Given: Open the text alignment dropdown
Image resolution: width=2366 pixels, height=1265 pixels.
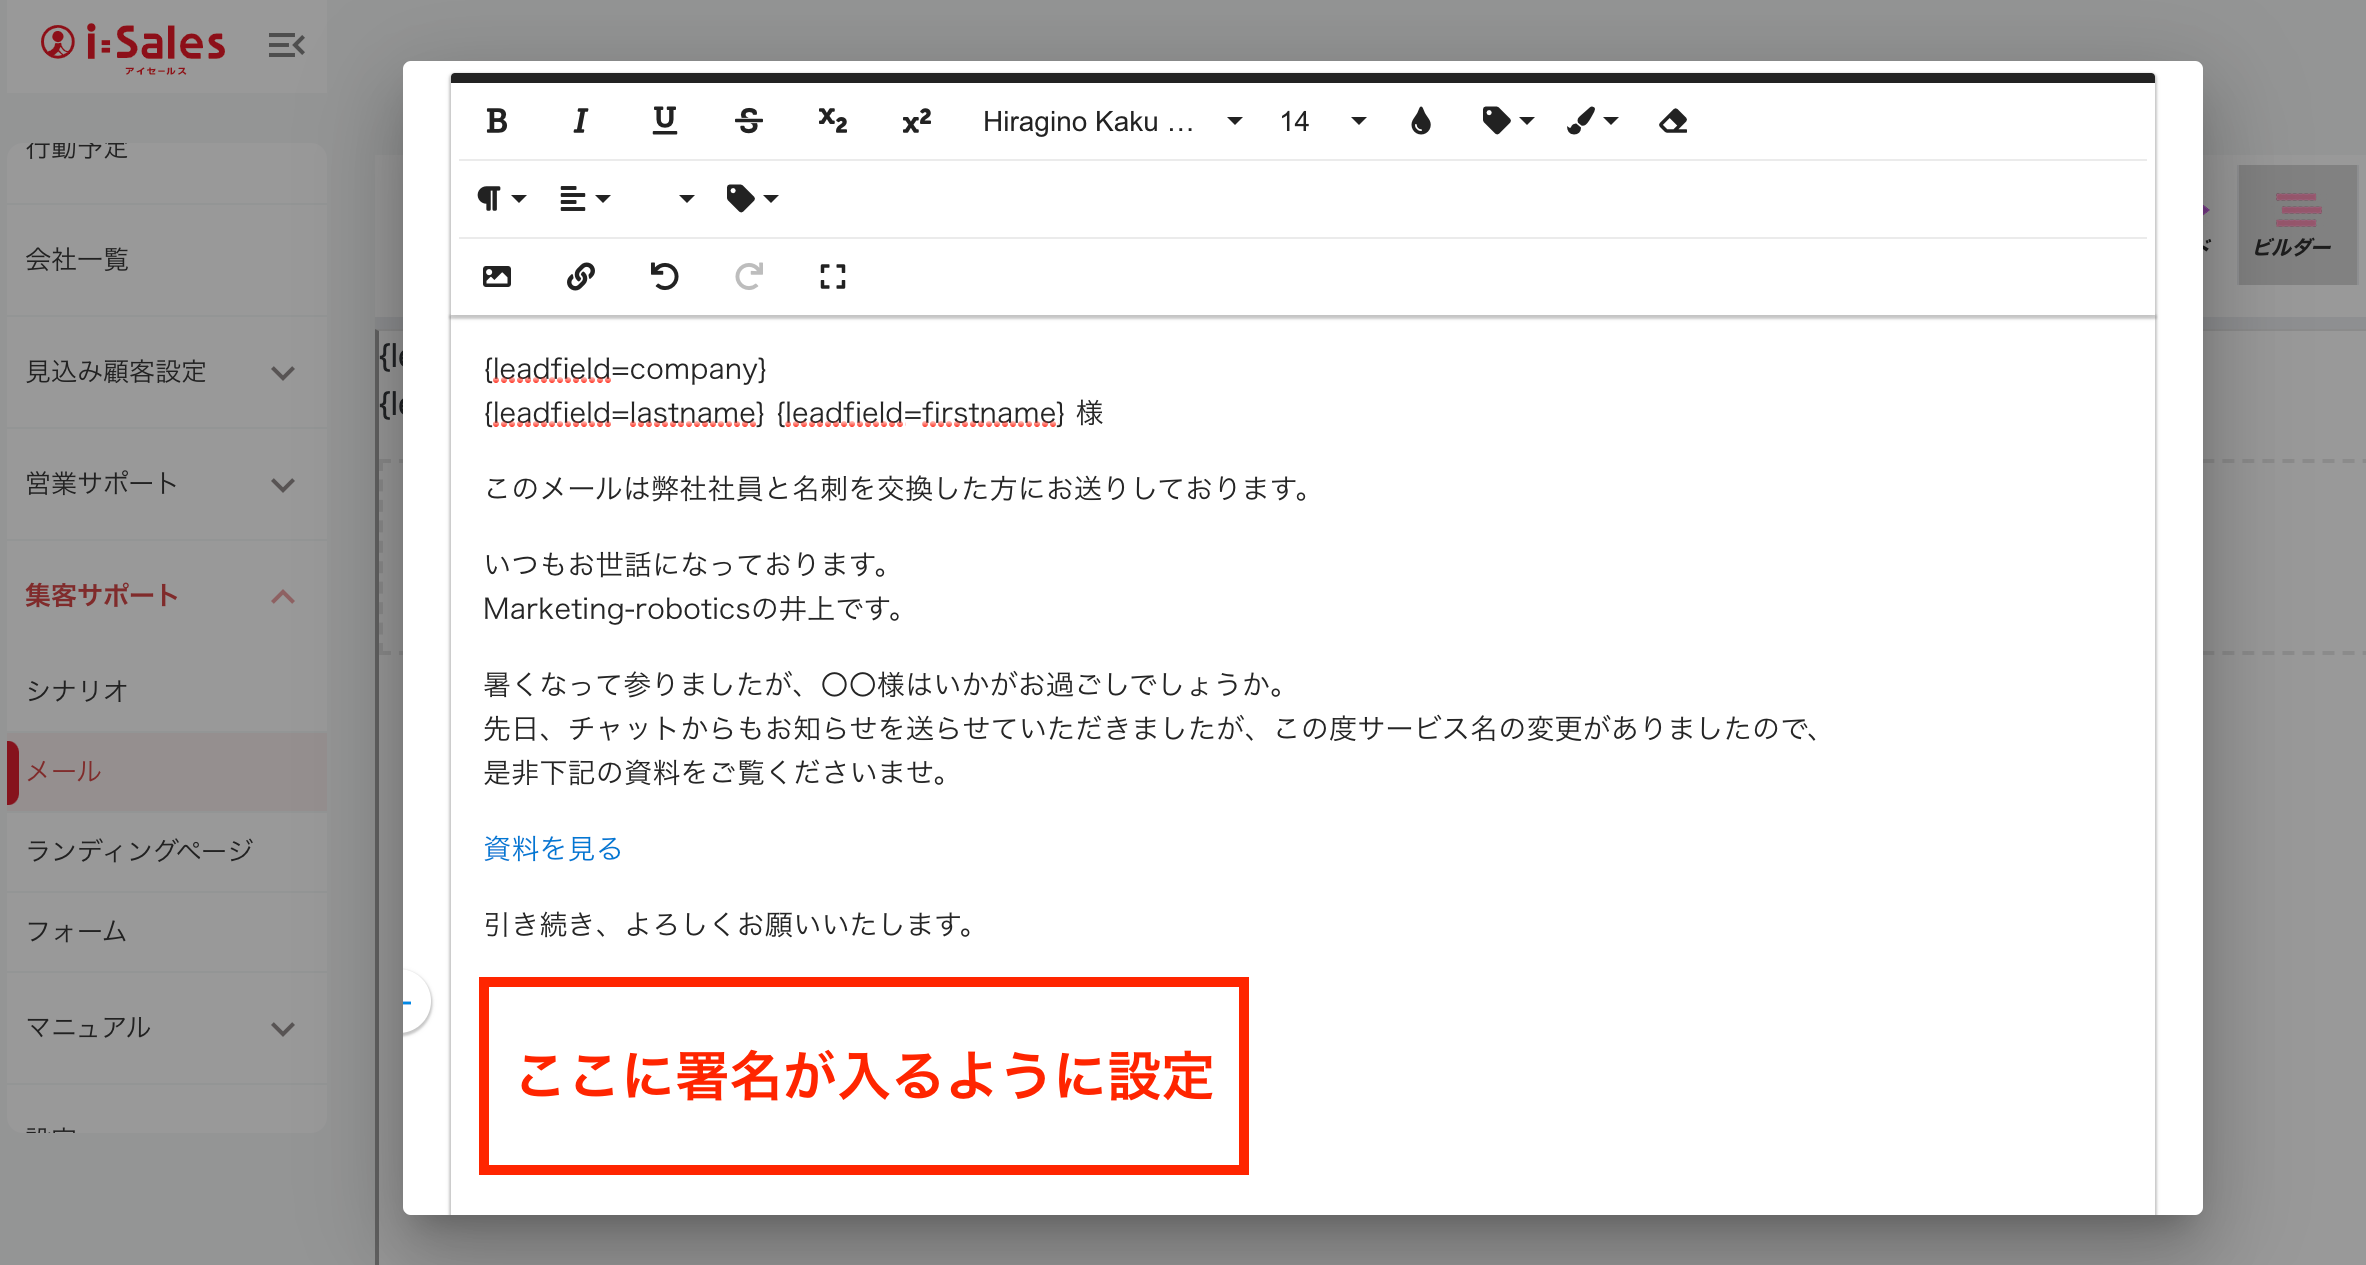Looking at the screenshot, I should tap(584, 198).
